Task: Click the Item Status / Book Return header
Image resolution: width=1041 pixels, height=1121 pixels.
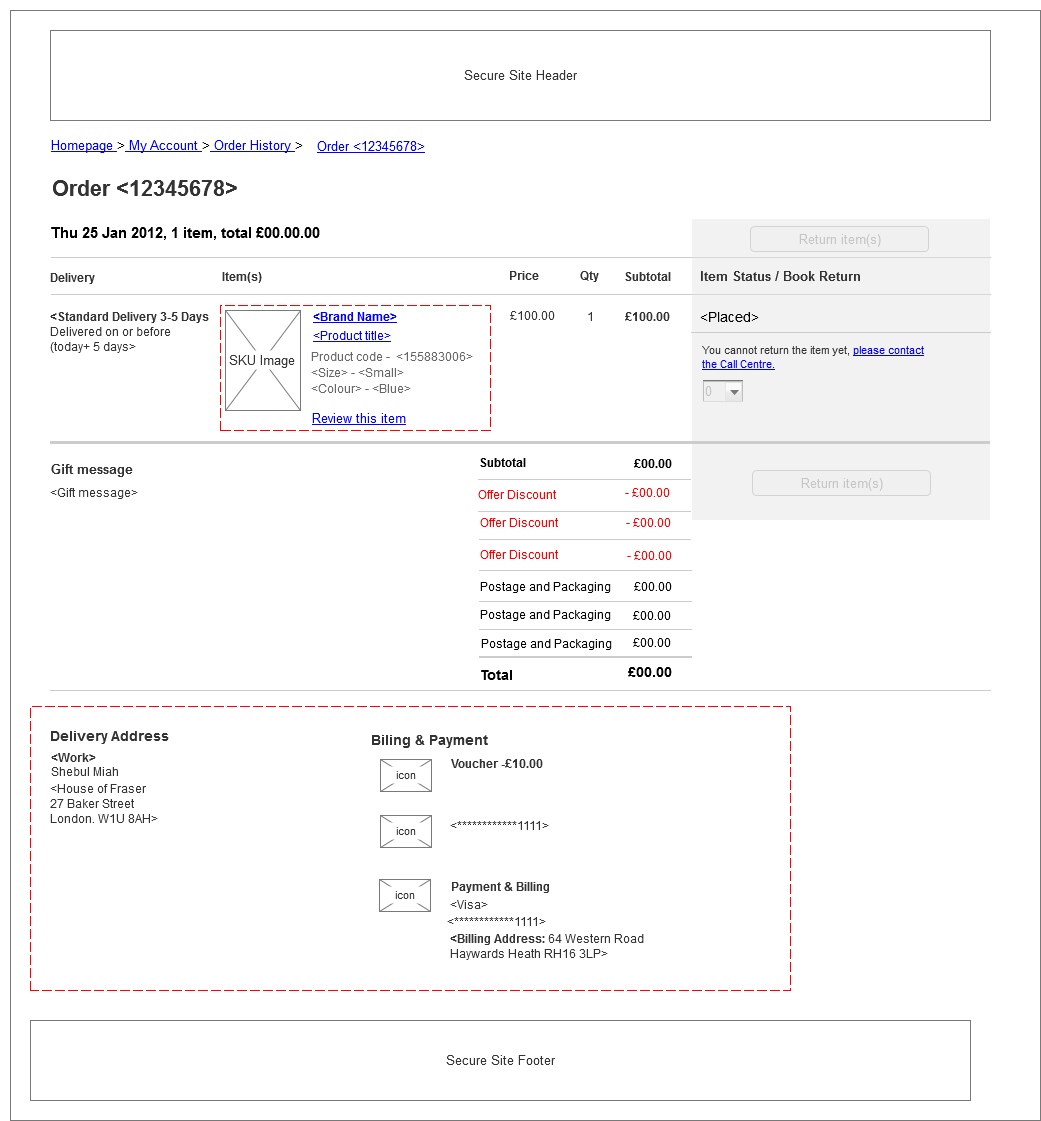Action: pyautogui.click(x=780, y=277)
